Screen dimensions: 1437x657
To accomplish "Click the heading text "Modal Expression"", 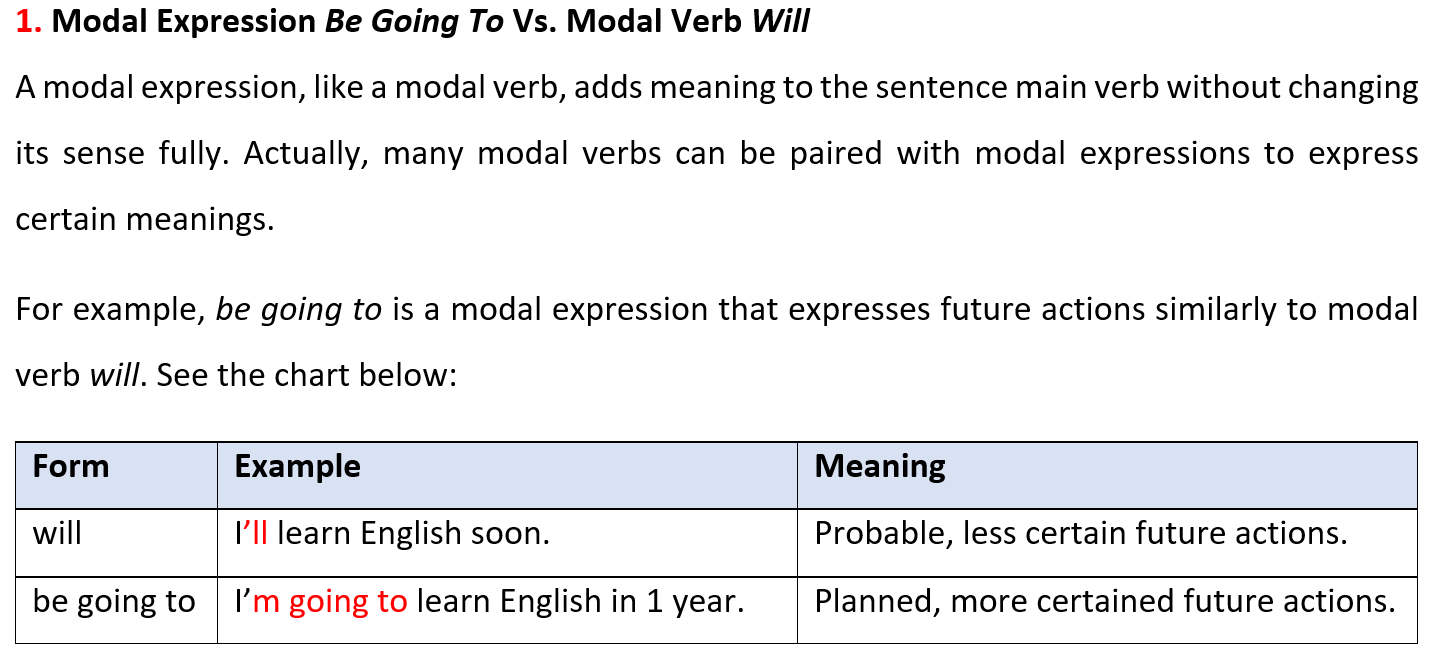I will click(184, 24).
